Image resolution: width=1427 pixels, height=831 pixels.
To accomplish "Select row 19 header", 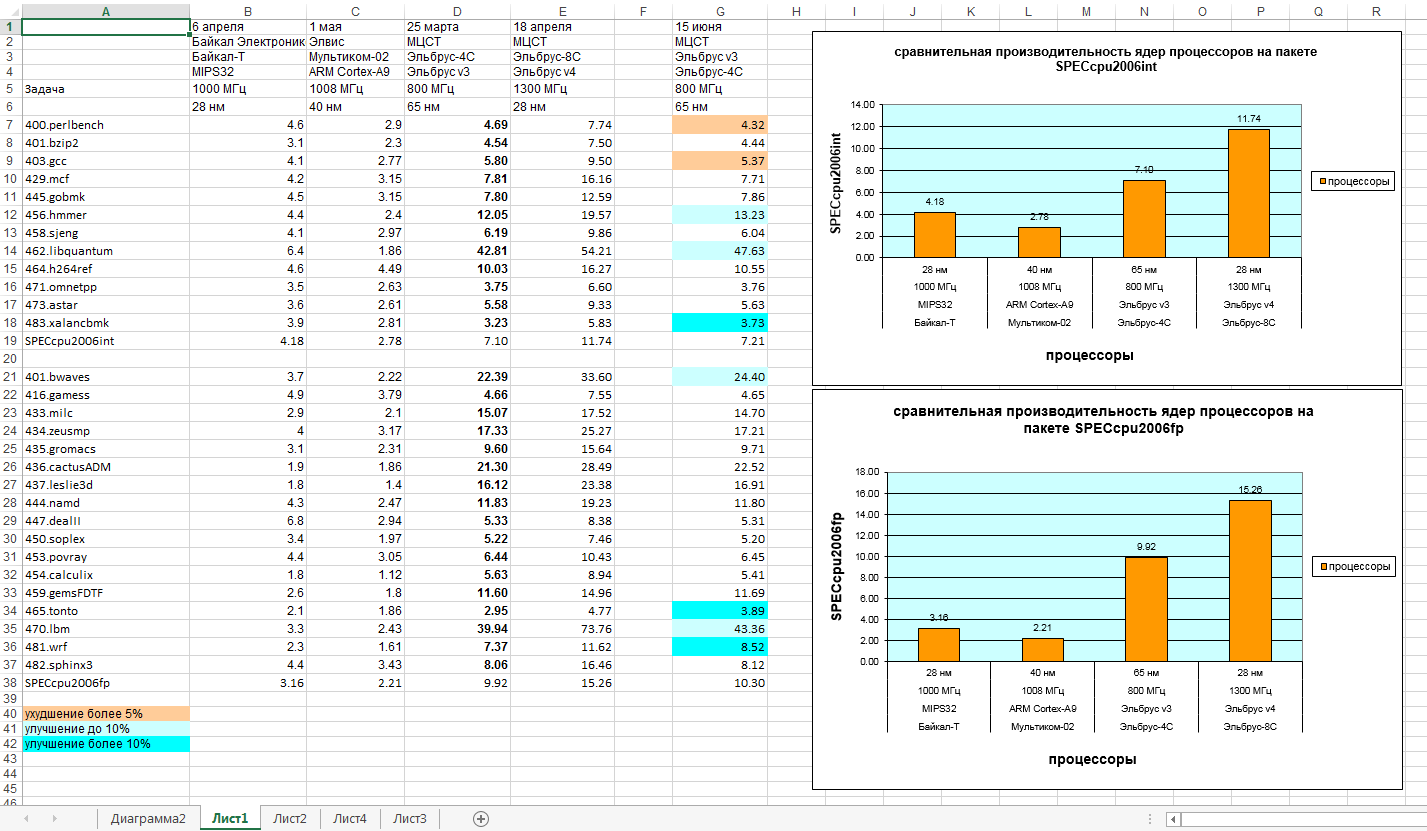I will click(10, 341).
